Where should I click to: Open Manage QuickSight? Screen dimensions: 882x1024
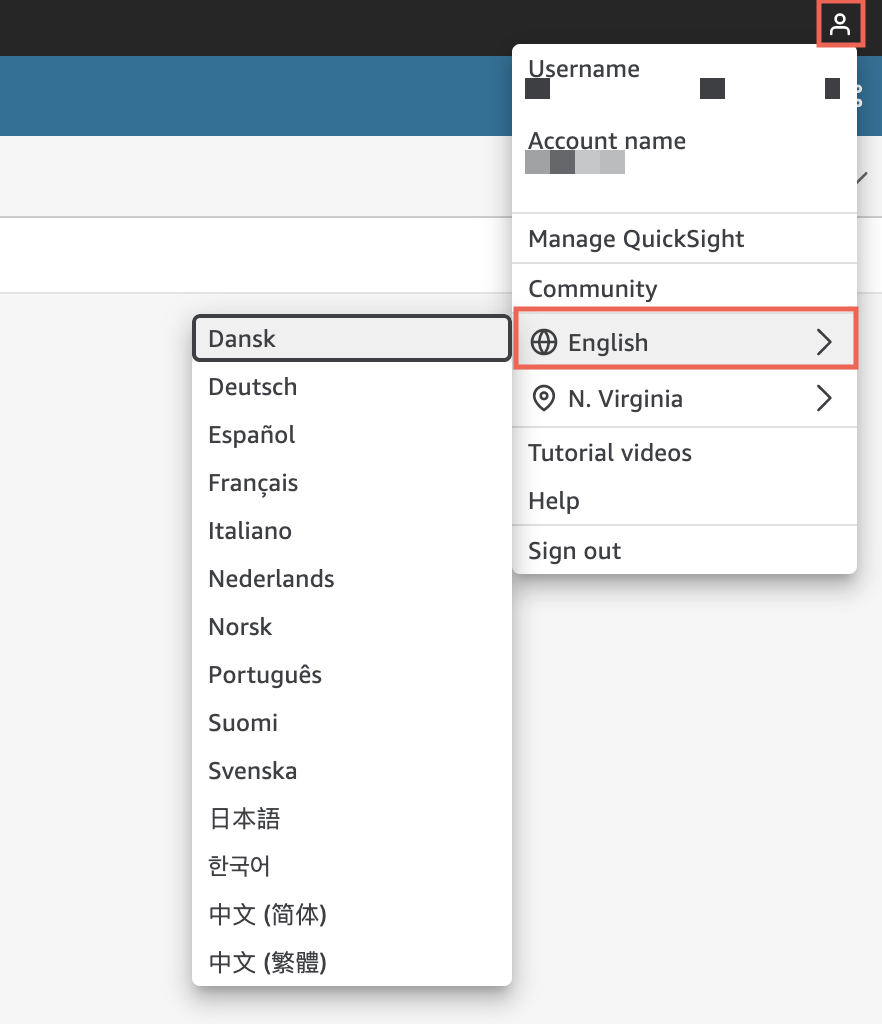pos(636,239)
